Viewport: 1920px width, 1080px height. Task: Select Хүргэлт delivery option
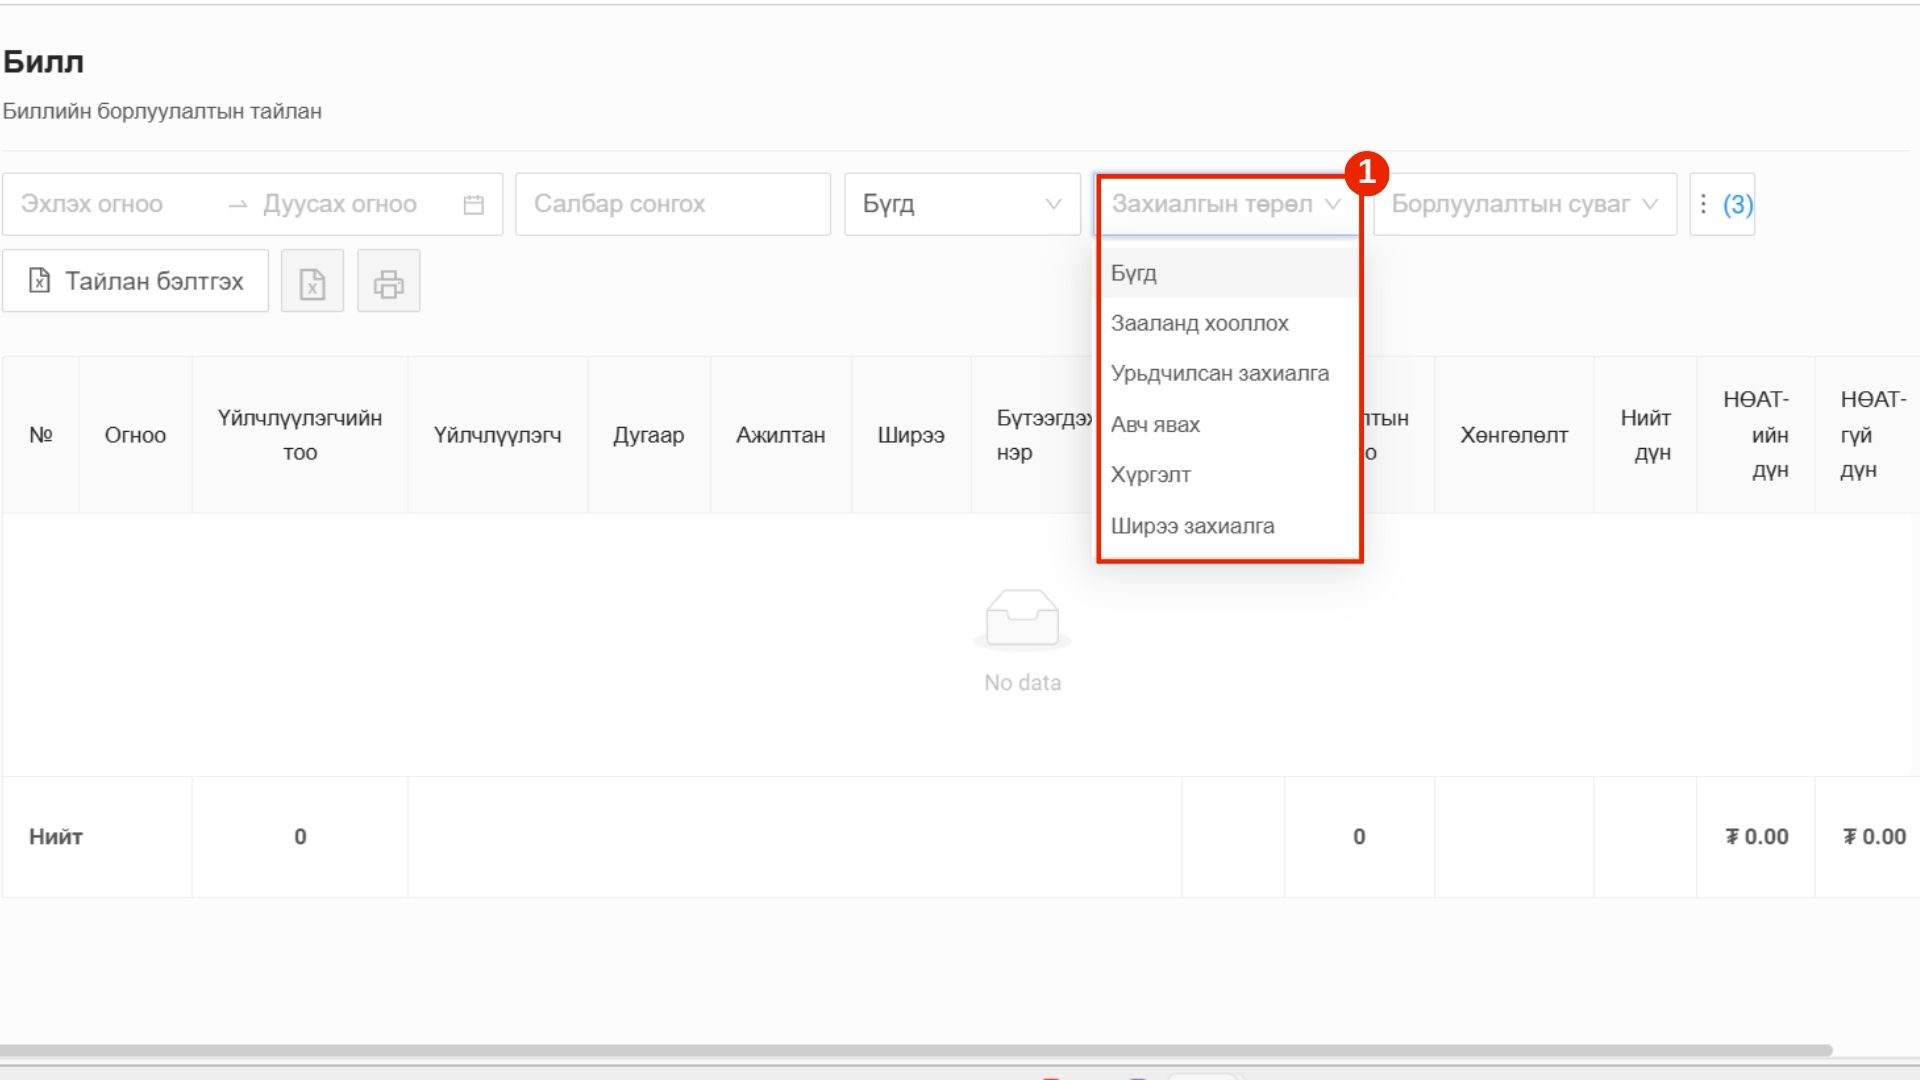click(x=1150, y=475)
